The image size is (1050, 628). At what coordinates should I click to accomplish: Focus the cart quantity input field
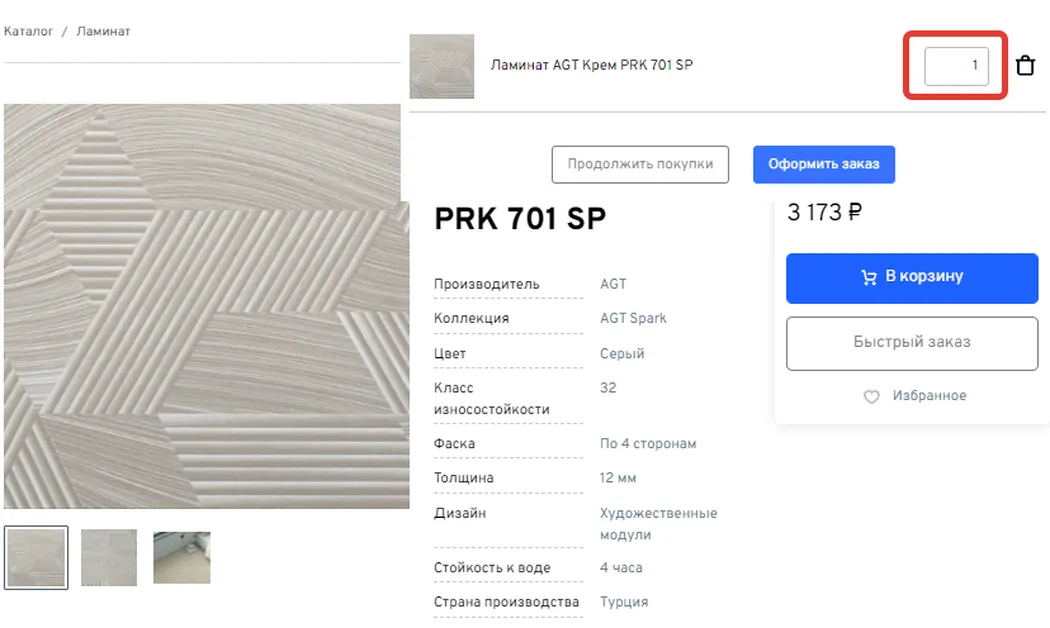click(956, 66)
